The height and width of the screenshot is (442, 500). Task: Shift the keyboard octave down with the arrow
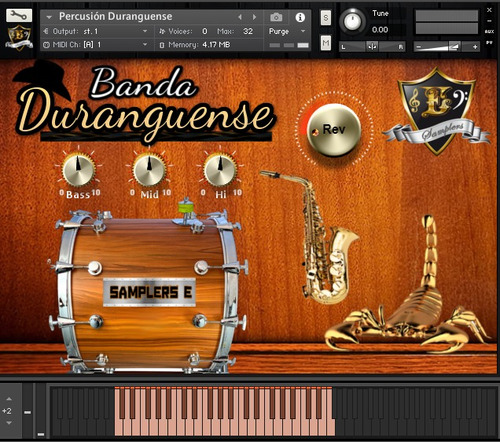9,423
